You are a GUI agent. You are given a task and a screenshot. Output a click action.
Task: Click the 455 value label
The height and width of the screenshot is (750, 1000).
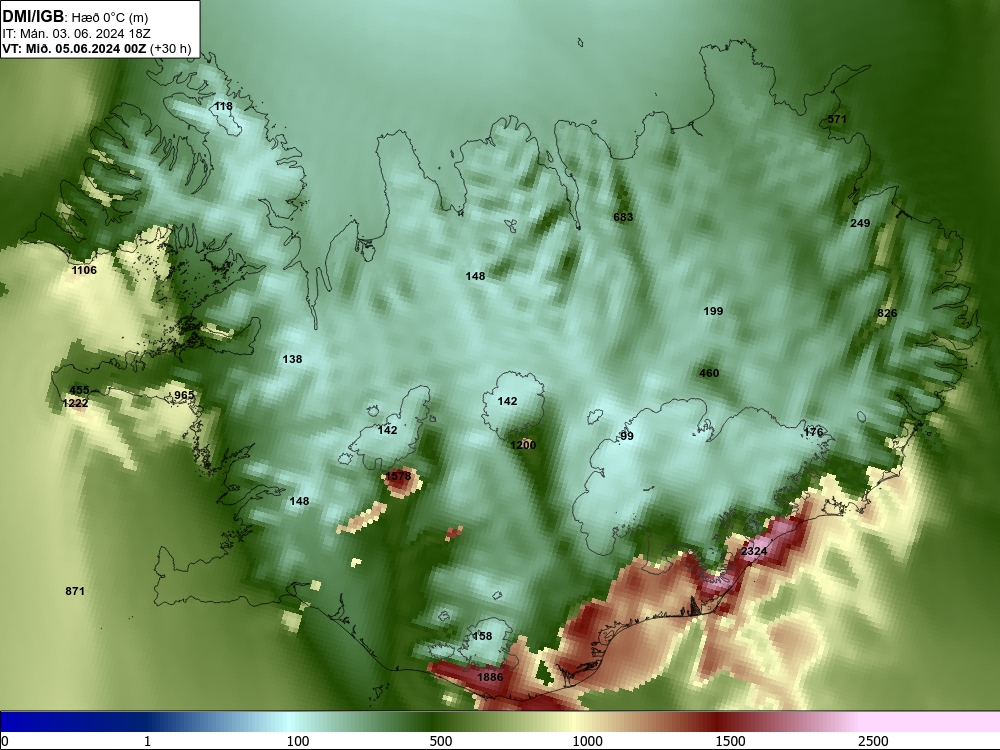pos(79,390)
